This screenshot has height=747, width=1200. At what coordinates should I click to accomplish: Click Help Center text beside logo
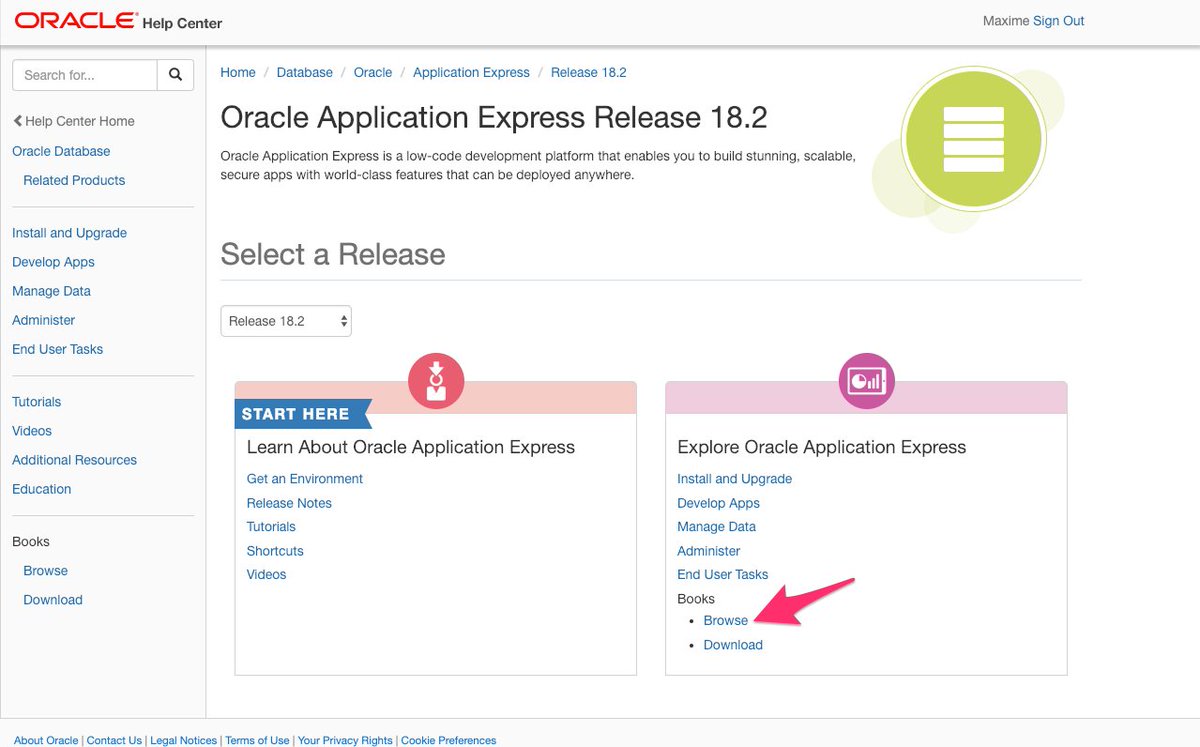pos(184,23)
